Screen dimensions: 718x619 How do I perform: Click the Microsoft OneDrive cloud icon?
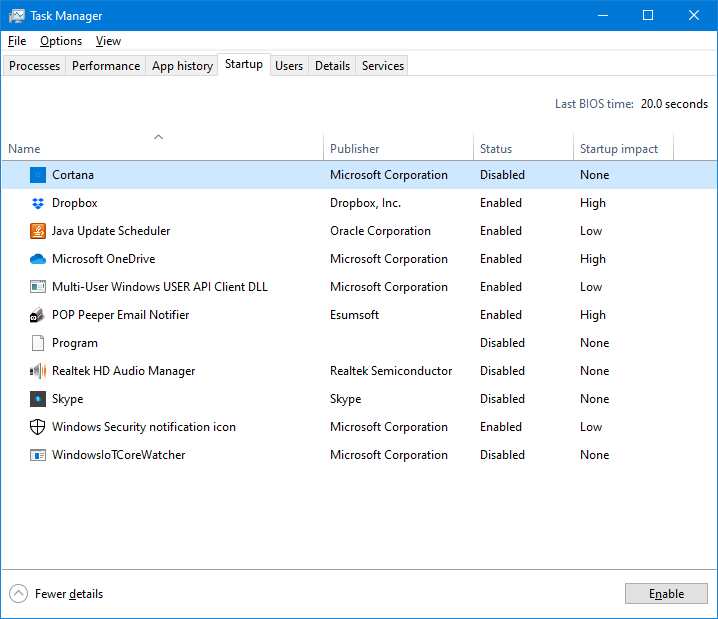tap(38, 259)
